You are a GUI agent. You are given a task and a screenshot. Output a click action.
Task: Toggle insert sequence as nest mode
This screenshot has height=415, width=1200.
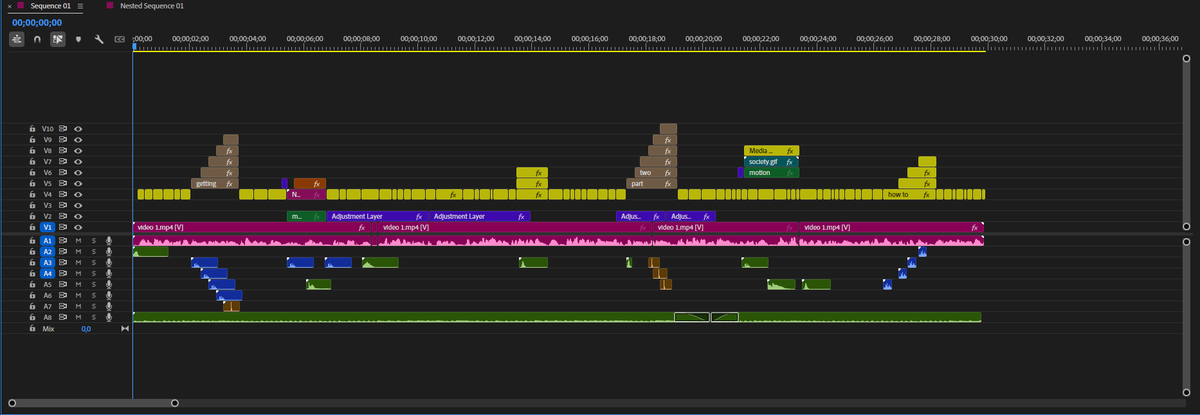[18, 39]
